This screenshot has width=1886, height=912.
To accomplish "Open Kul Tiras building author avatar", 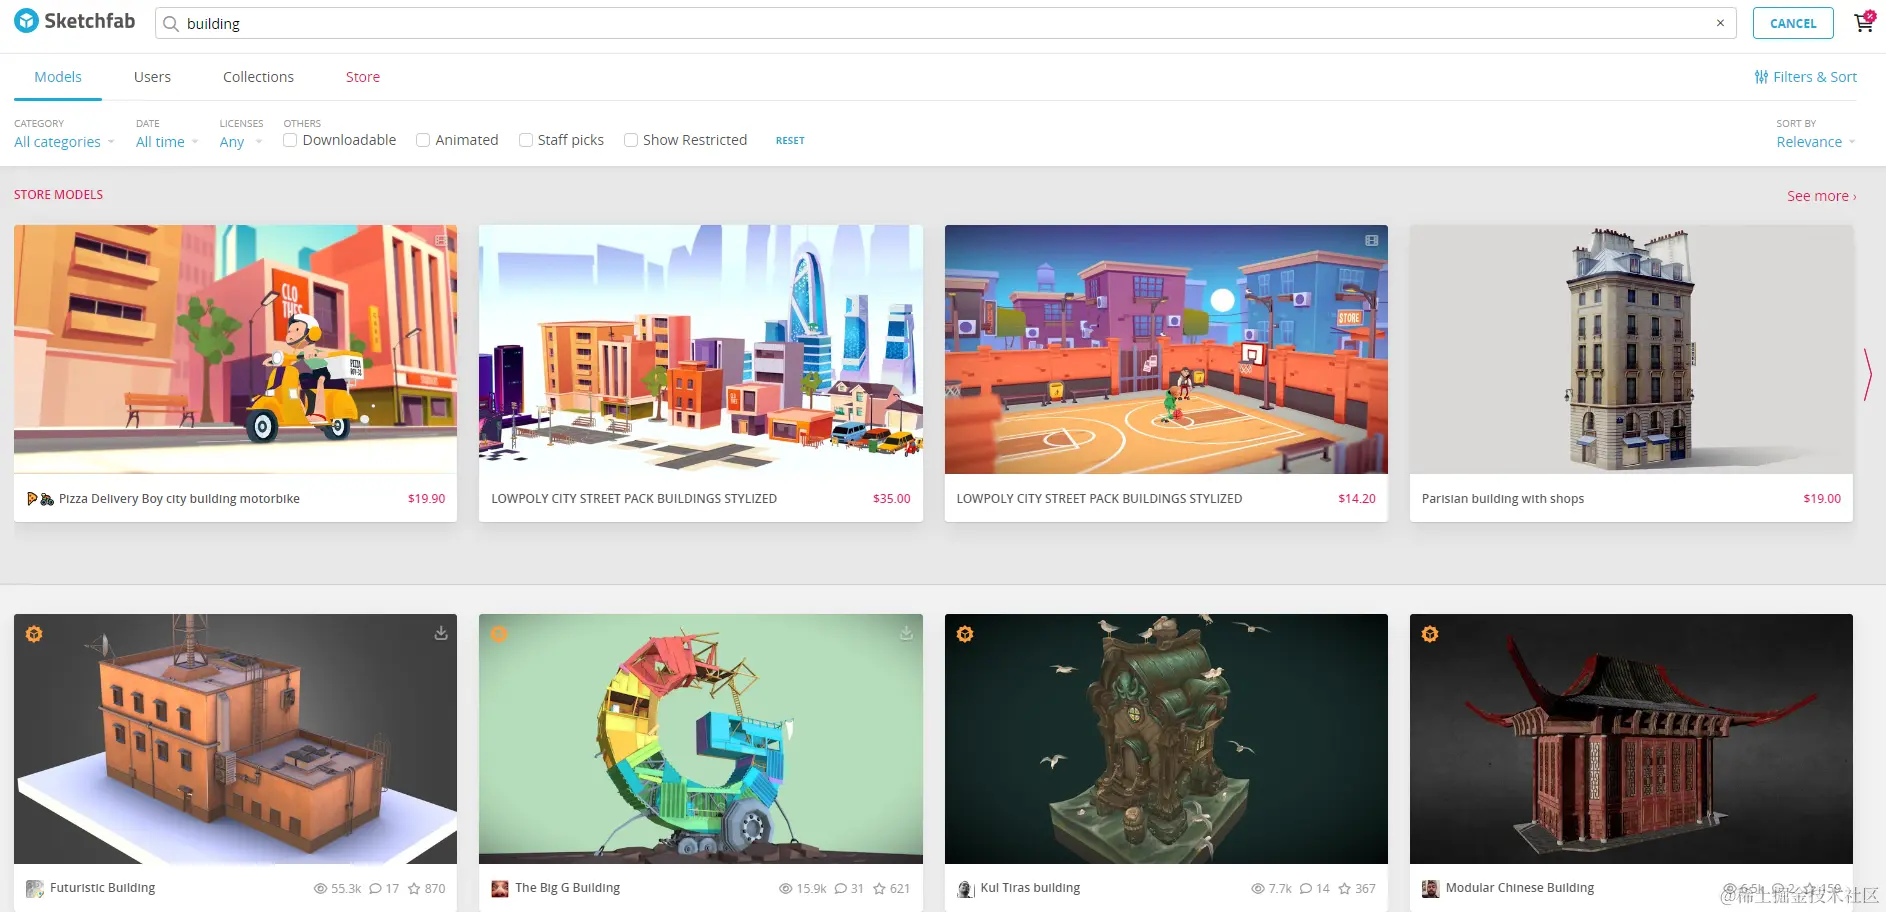I will (966, 889).
